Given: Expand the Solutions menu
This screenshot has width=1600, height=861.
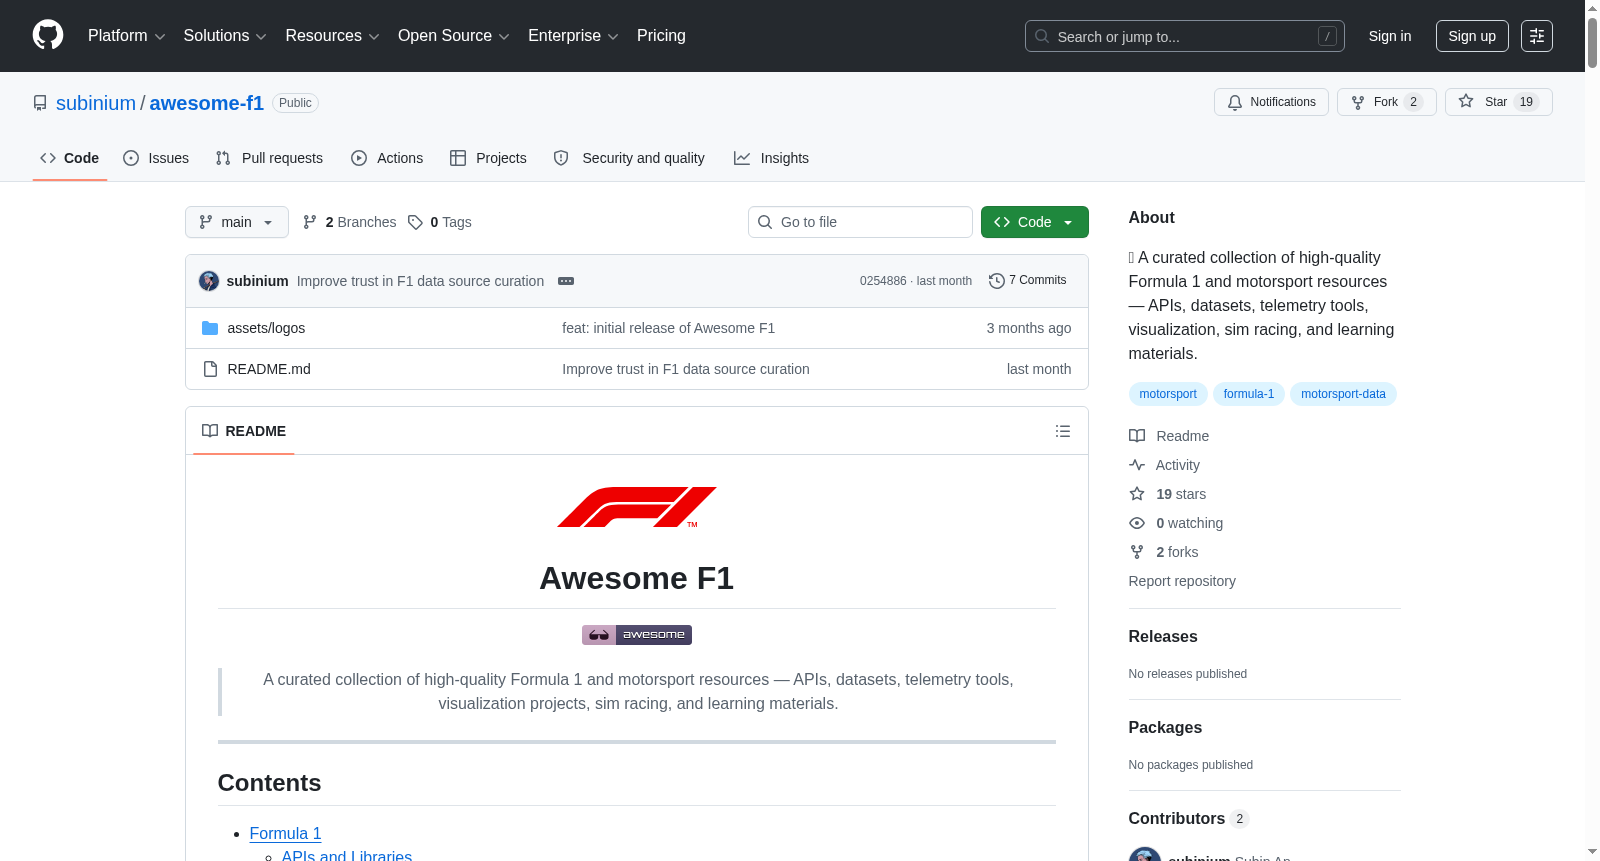Looking at the screenshot, I should click(x=225, y=36).
